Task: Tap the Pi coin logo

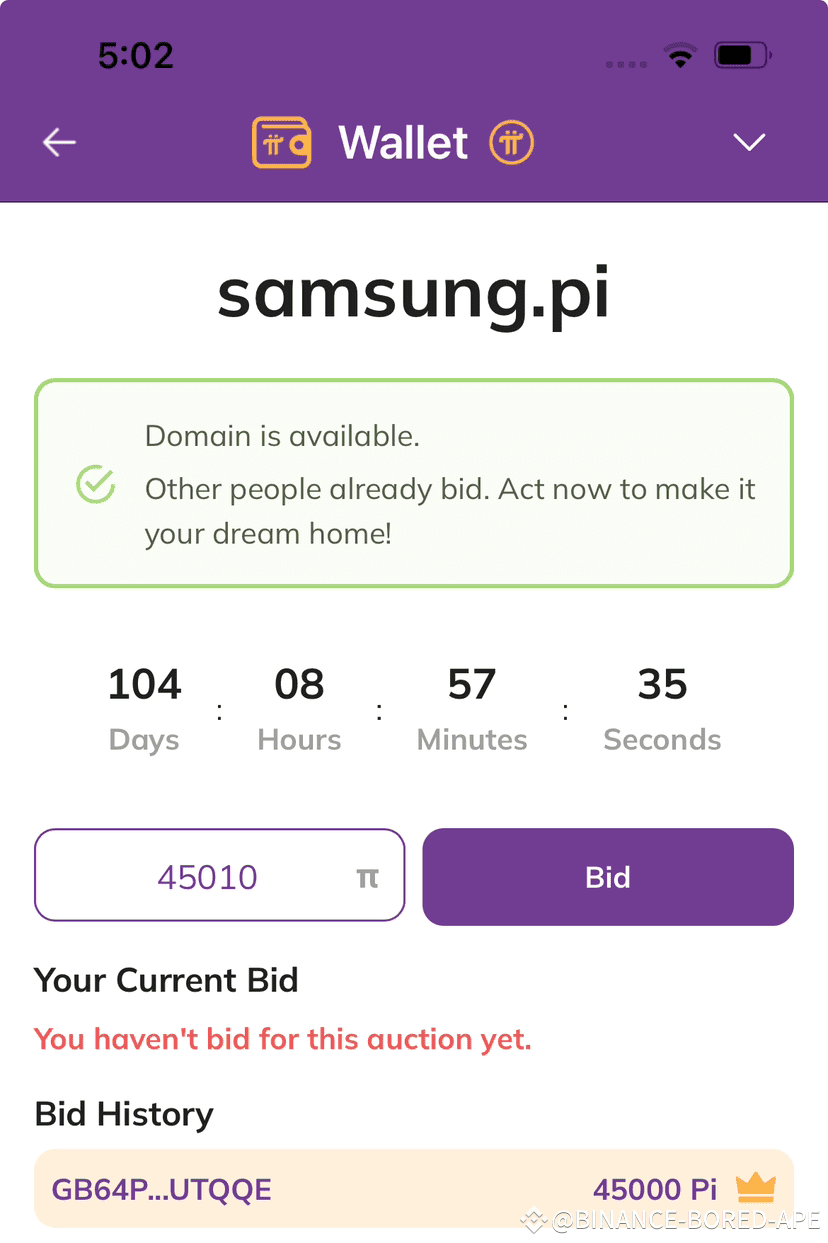Action: point(511,143)
